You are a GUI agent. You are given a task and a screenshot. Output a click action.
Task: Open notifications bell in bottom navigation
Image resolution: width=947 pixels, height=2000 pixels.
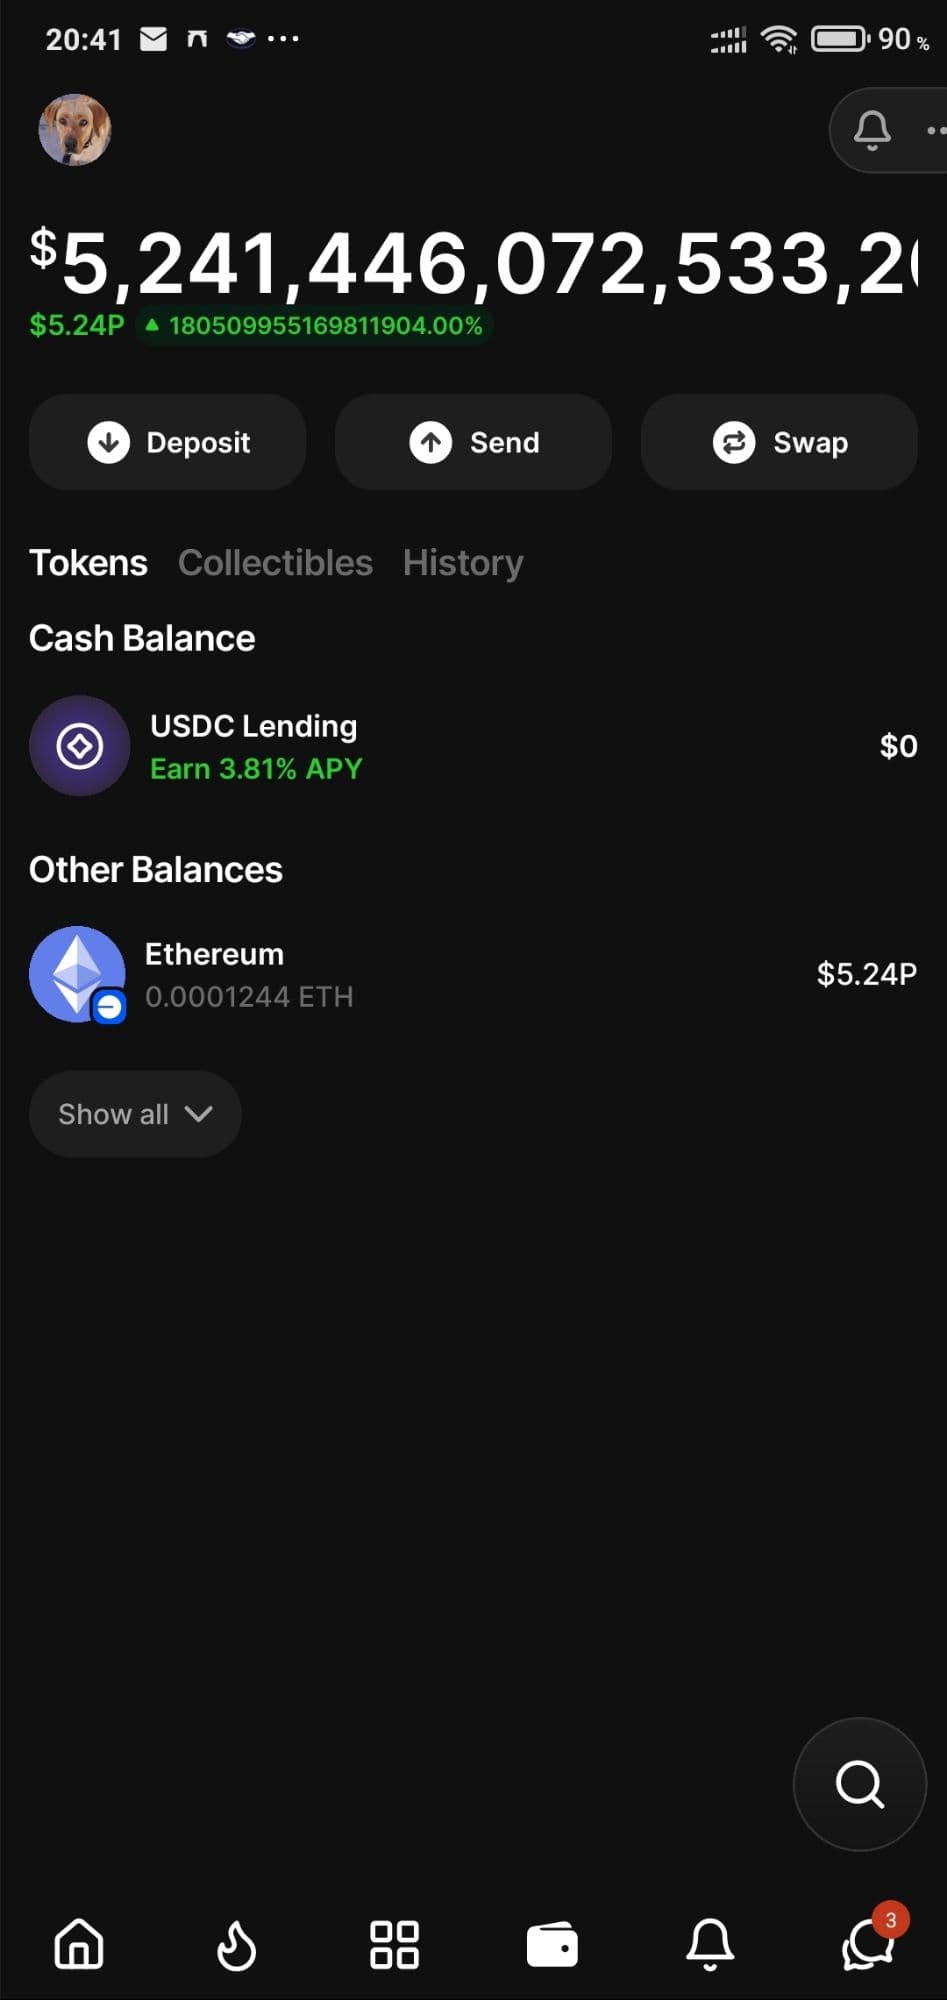pyautogui.click(x=710, y=1946)
